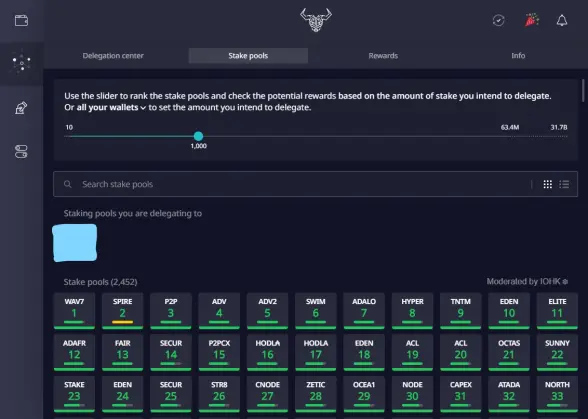The height and width of the screenshot is (419, 588).
Task: Click the party popper news icon
Action: point(531,20)
